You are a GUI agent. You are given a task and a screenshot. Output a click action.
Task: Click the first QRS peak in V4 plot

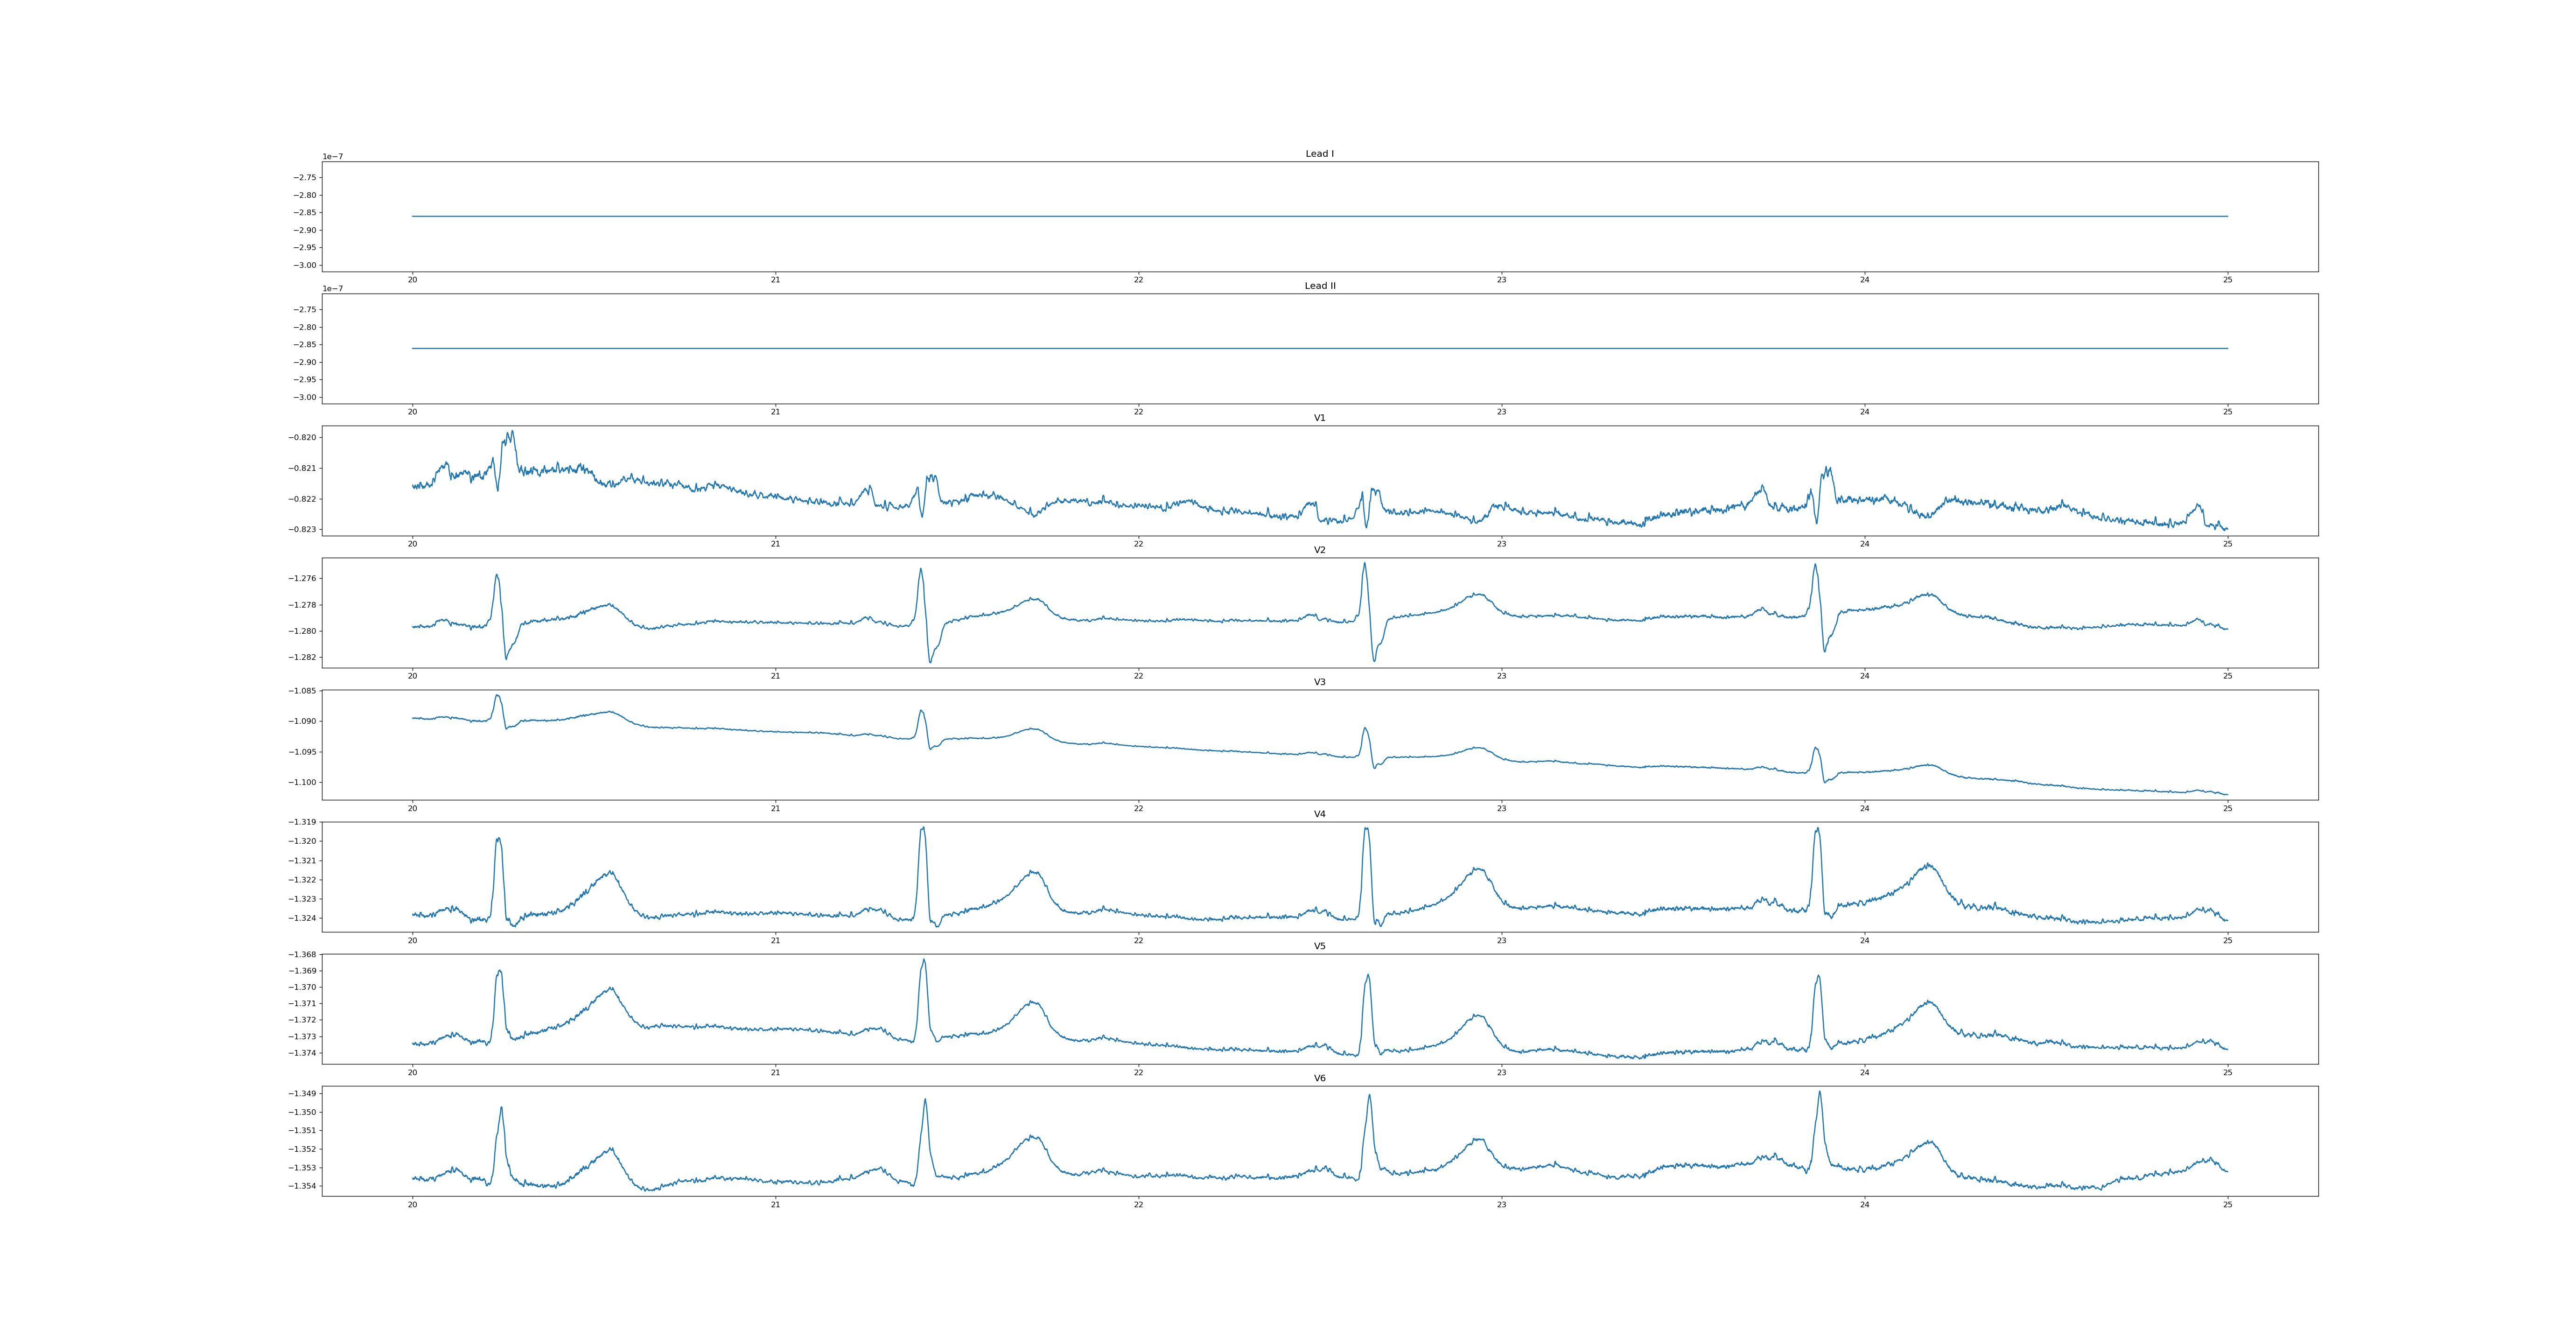(x=498, y=839)
